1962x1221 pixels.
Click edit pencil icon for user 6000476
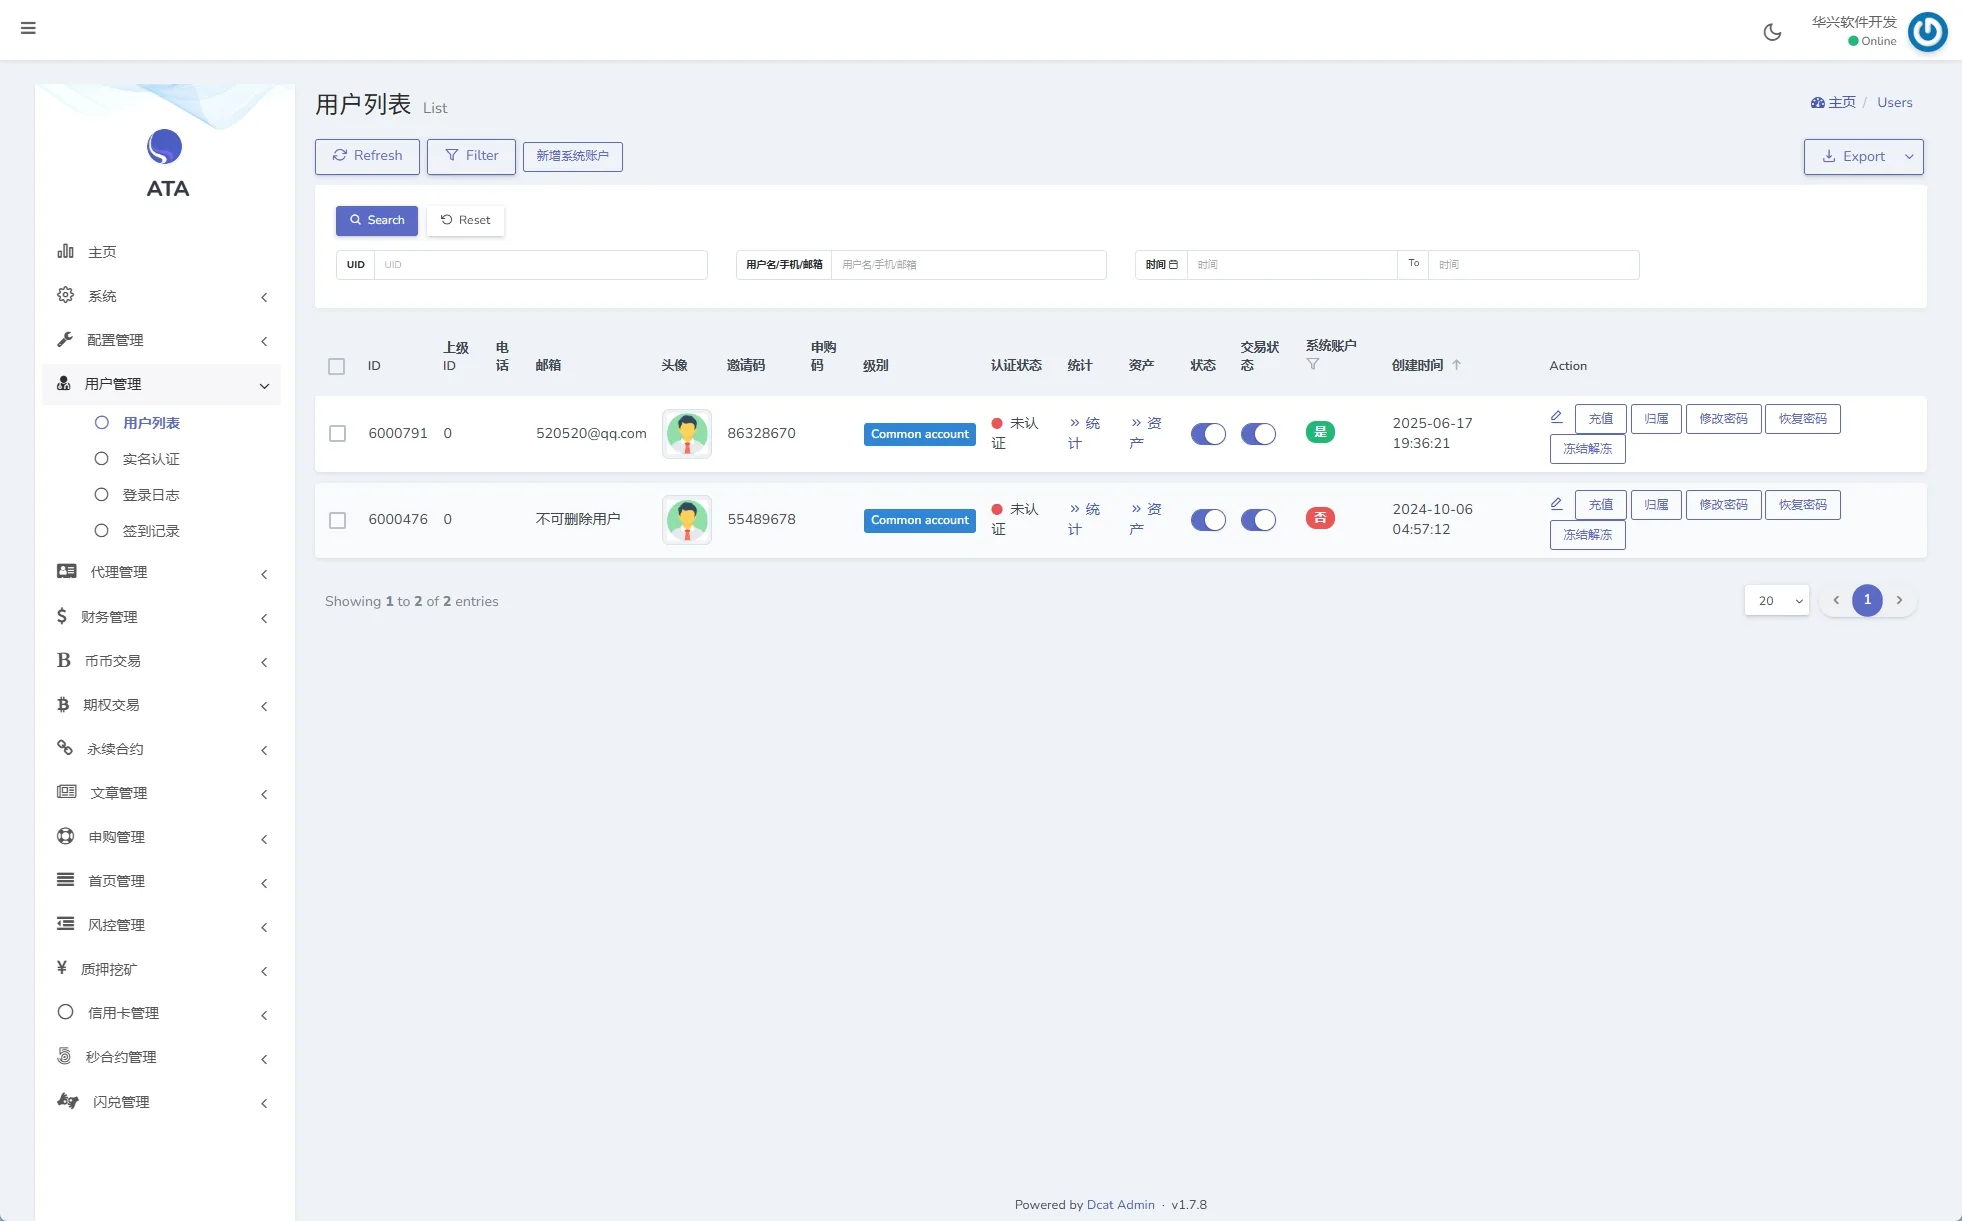pos(1556,503)
